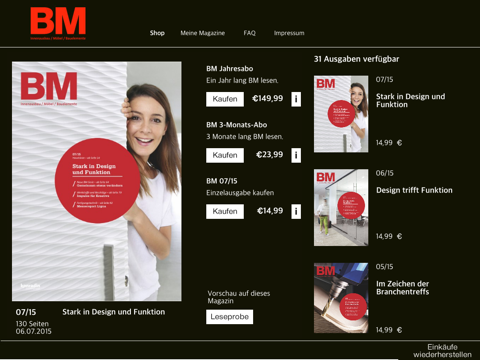Click the €149,99 price
The width and height of the screenshot is (480, 360).
pyautogui.click(x=268, y=98)
